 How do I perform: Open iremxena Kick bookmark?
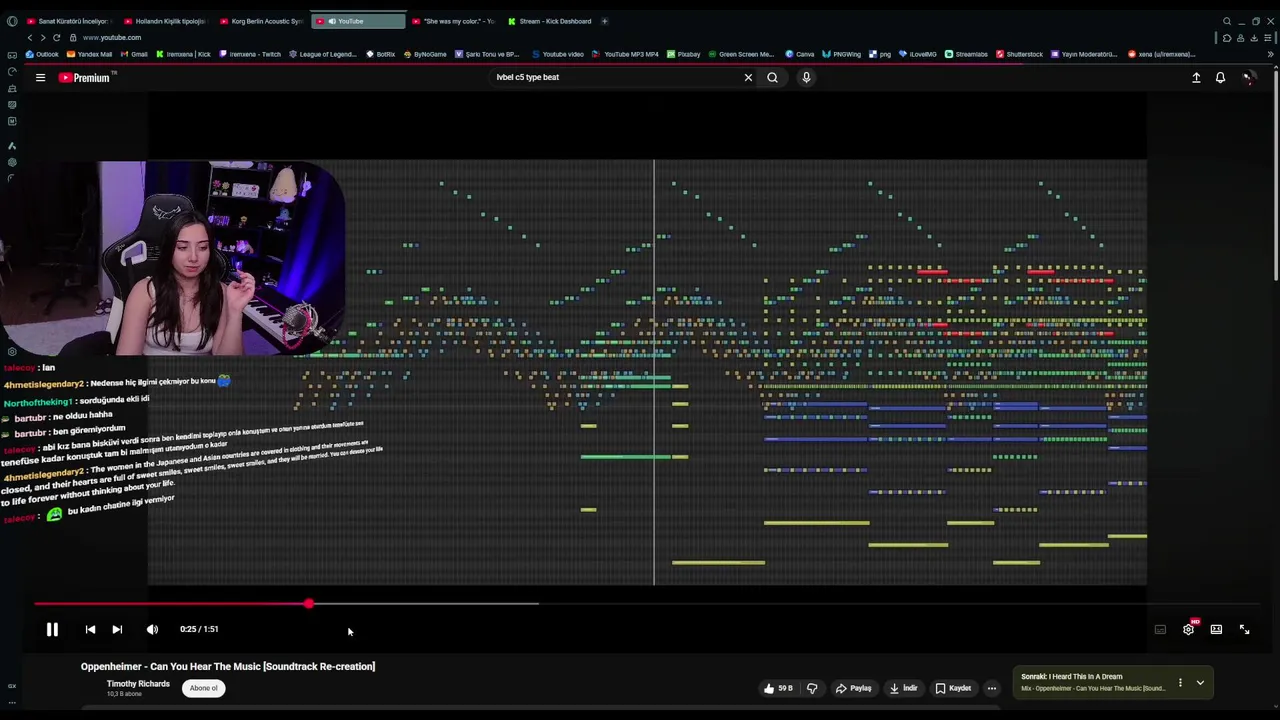[x=183, y=54]
